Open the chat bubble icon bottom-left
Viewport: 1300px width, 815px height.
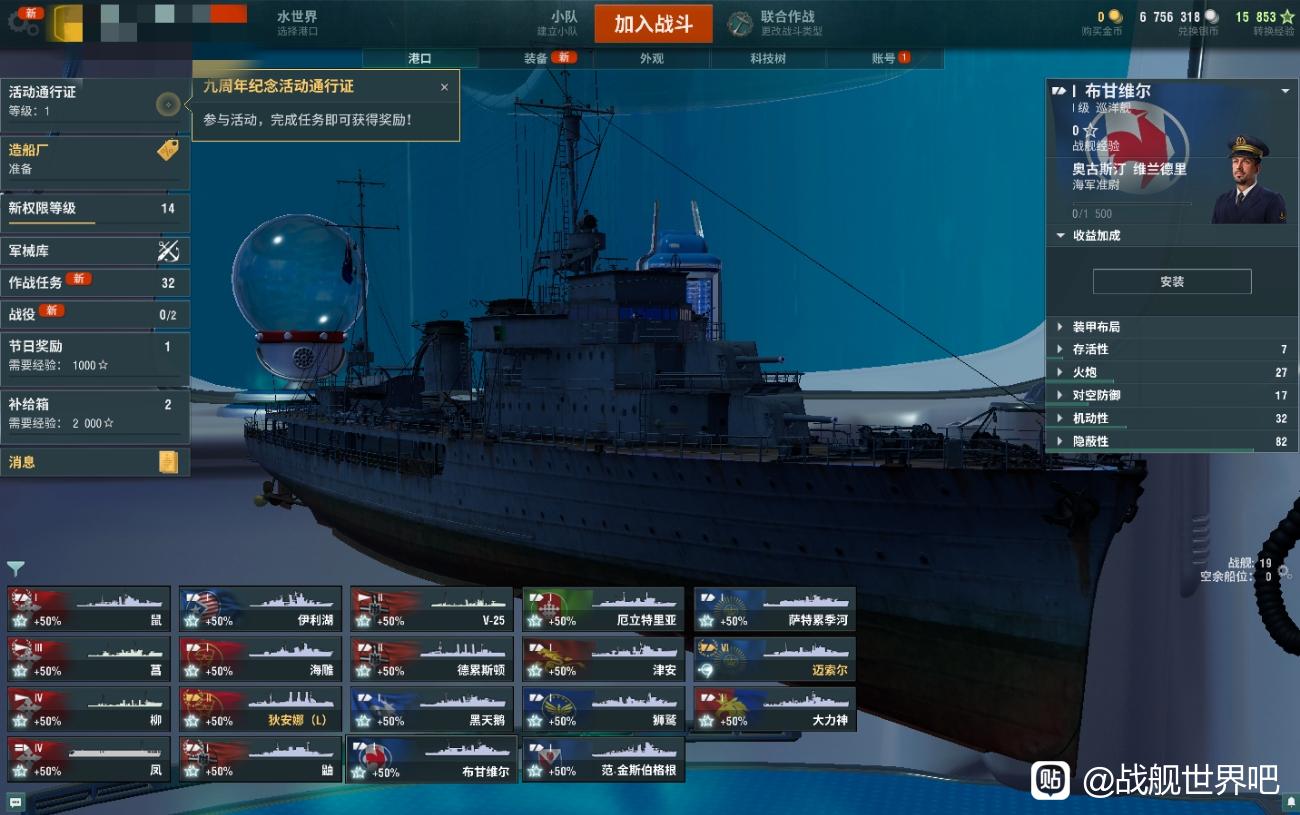click(x=15, y=802)
